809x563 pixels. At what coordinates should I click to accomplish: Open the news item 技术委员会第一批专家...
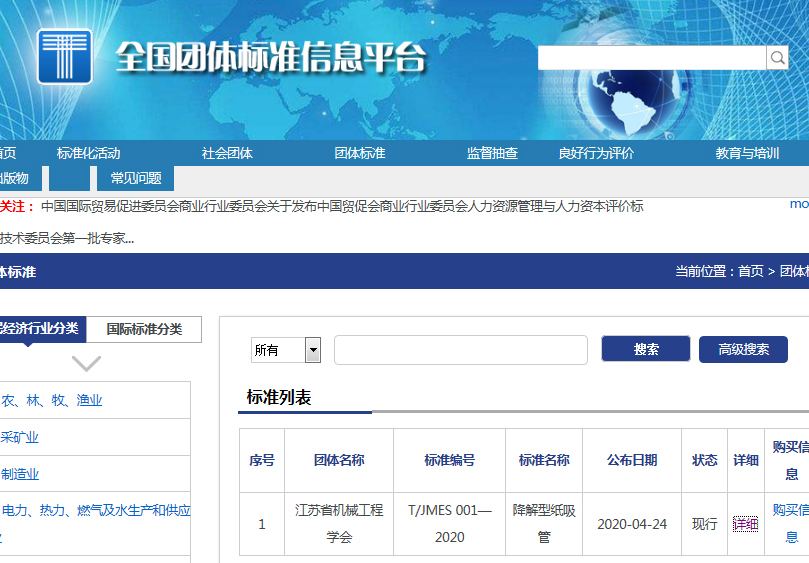[67, 238]
